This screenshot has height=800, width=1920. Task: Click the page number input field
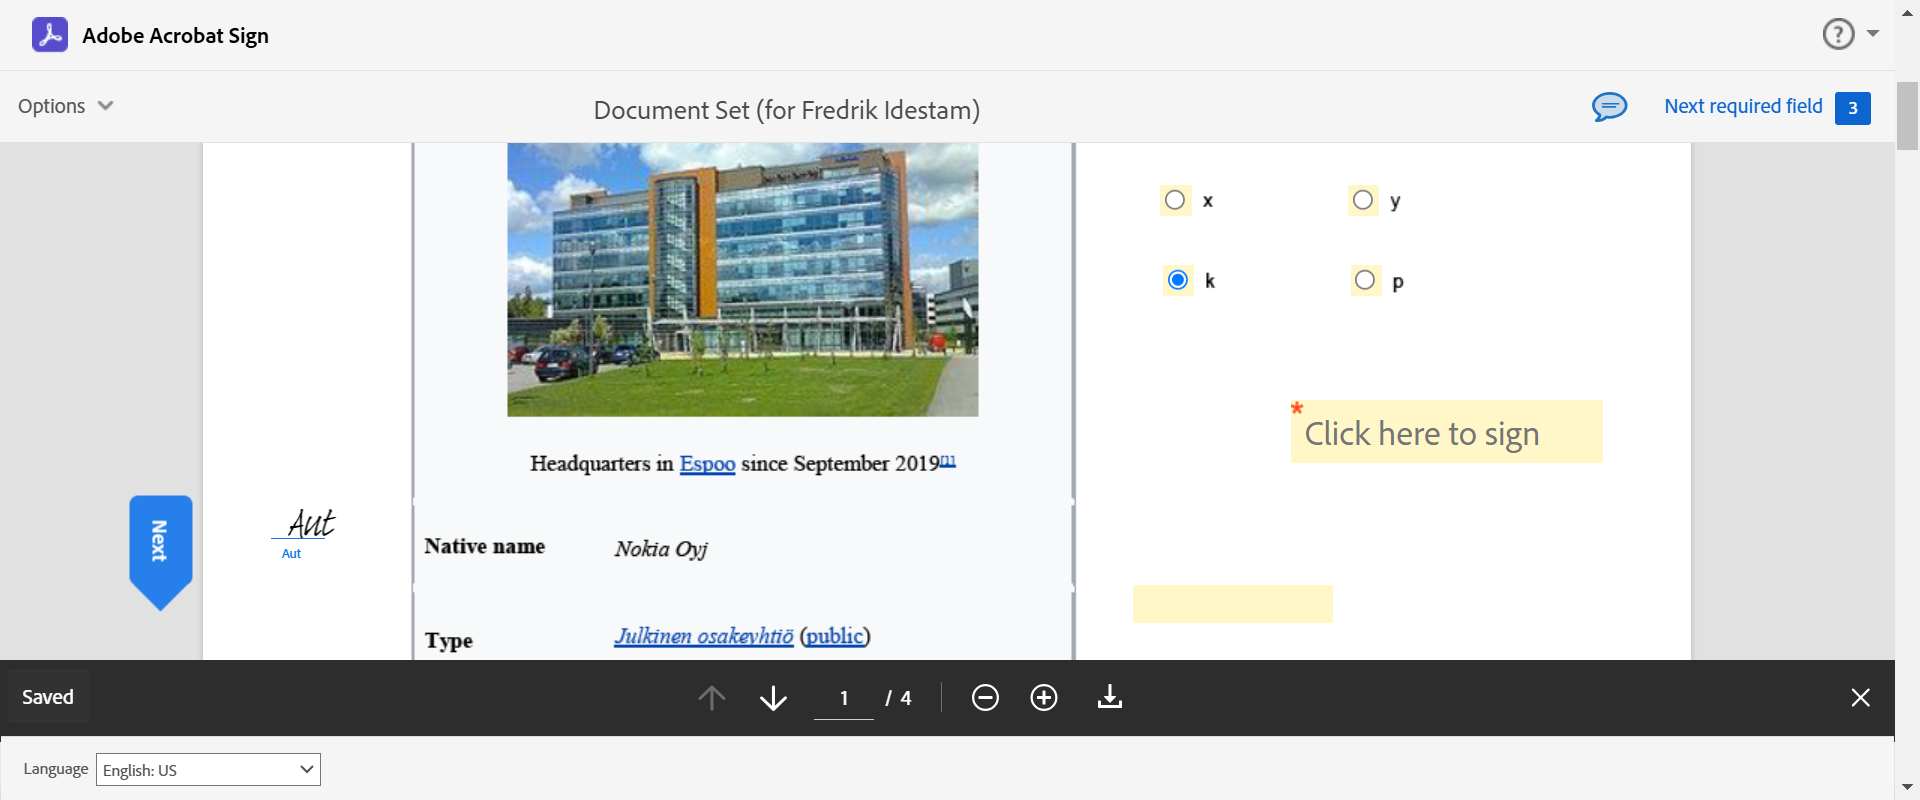[x=844, y=698]
